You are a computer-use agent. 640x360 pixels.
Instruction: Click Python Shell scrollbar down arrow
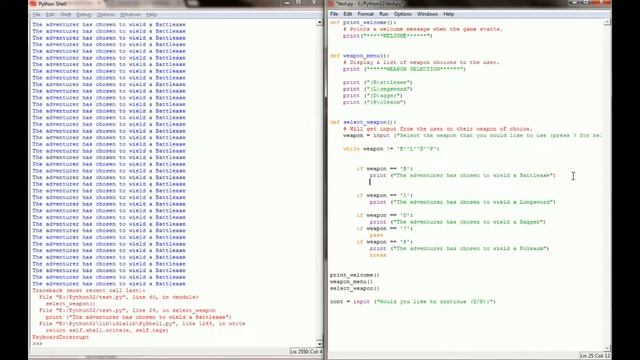[x=319, y=344]
